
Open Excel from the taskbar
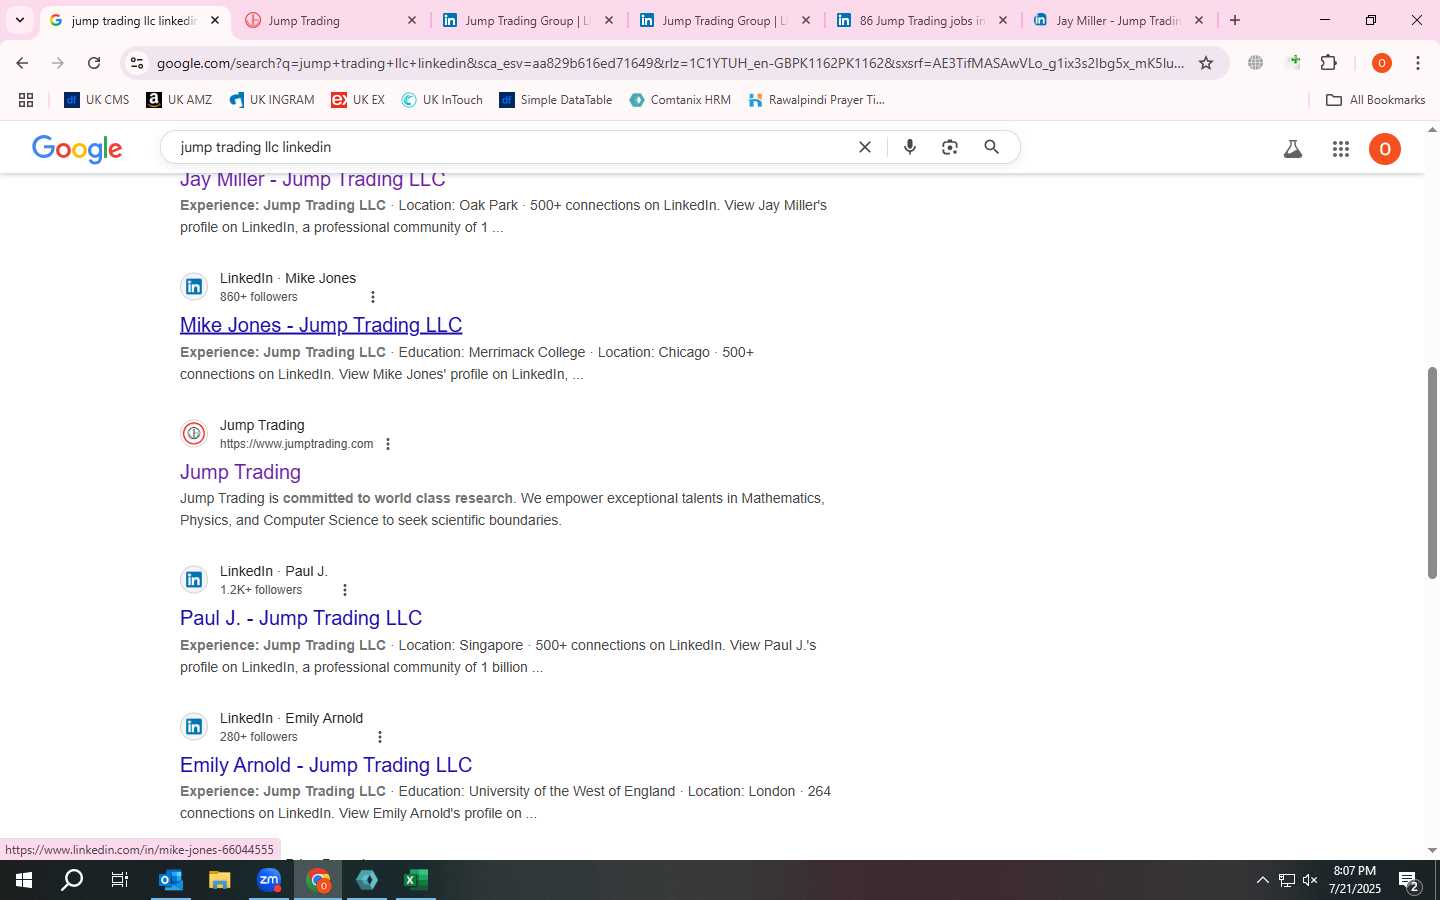(416, 880)
